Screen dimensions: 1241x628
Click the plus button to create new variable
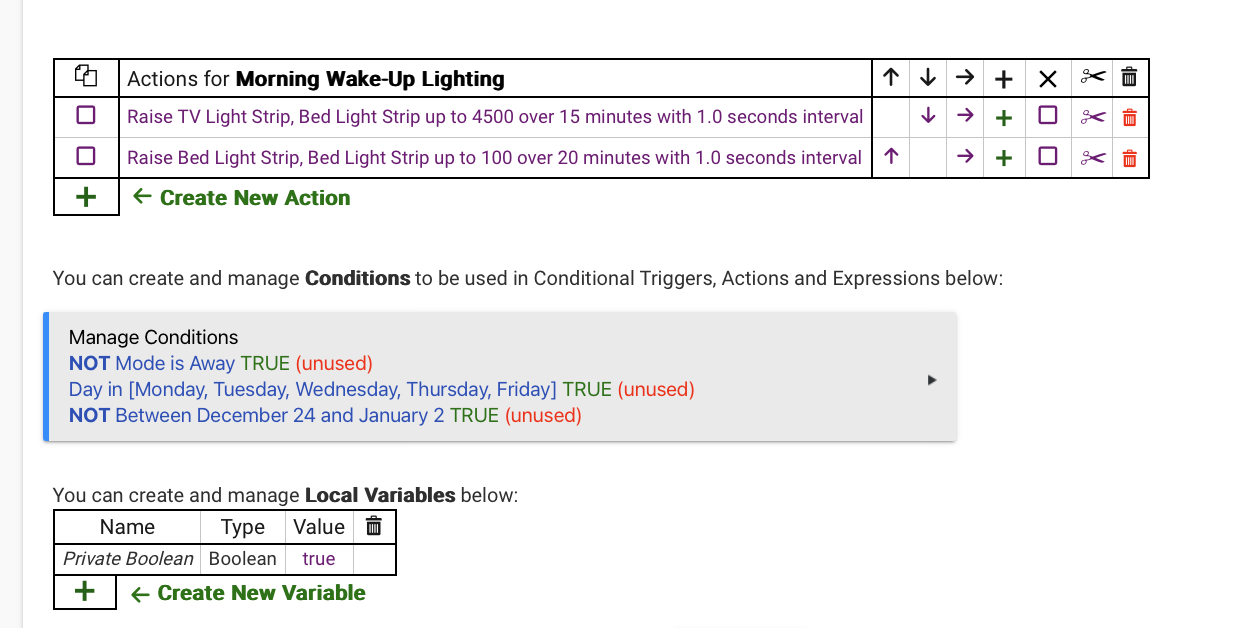pos(85,592)
